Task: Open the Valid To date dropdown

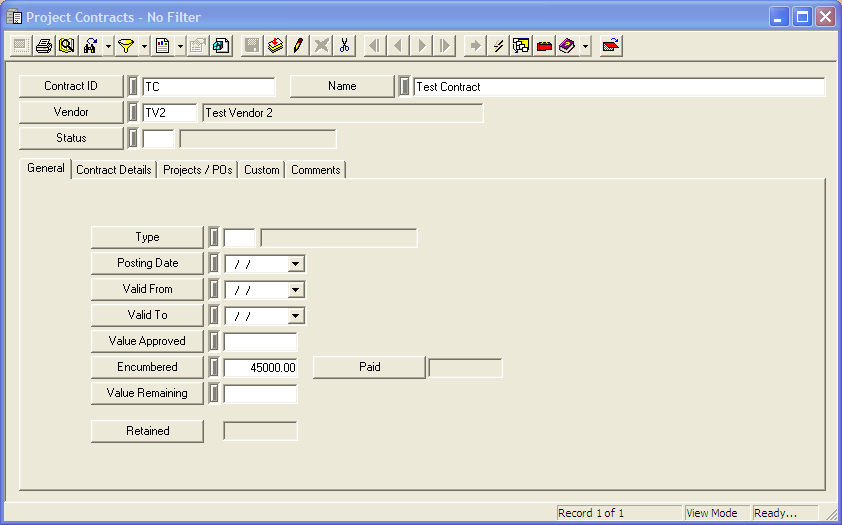Action: (295, 316)
